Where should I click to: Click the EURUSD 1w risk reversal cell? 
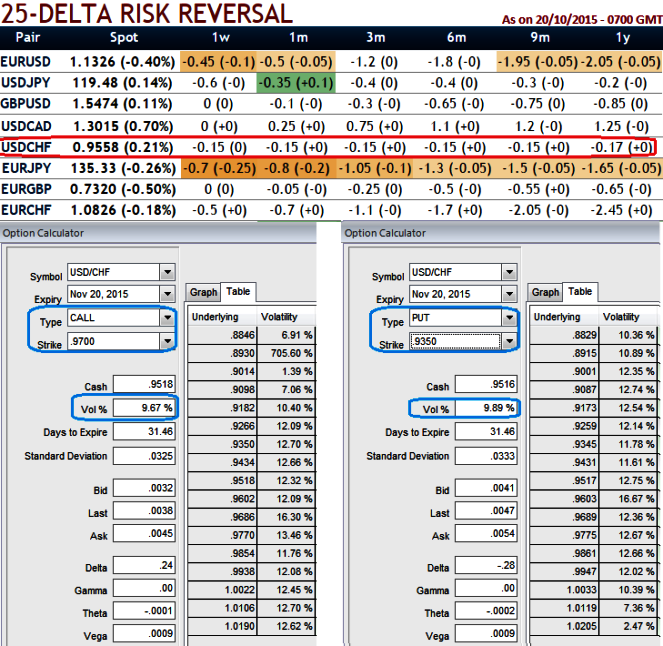click(x=215, y=60)
